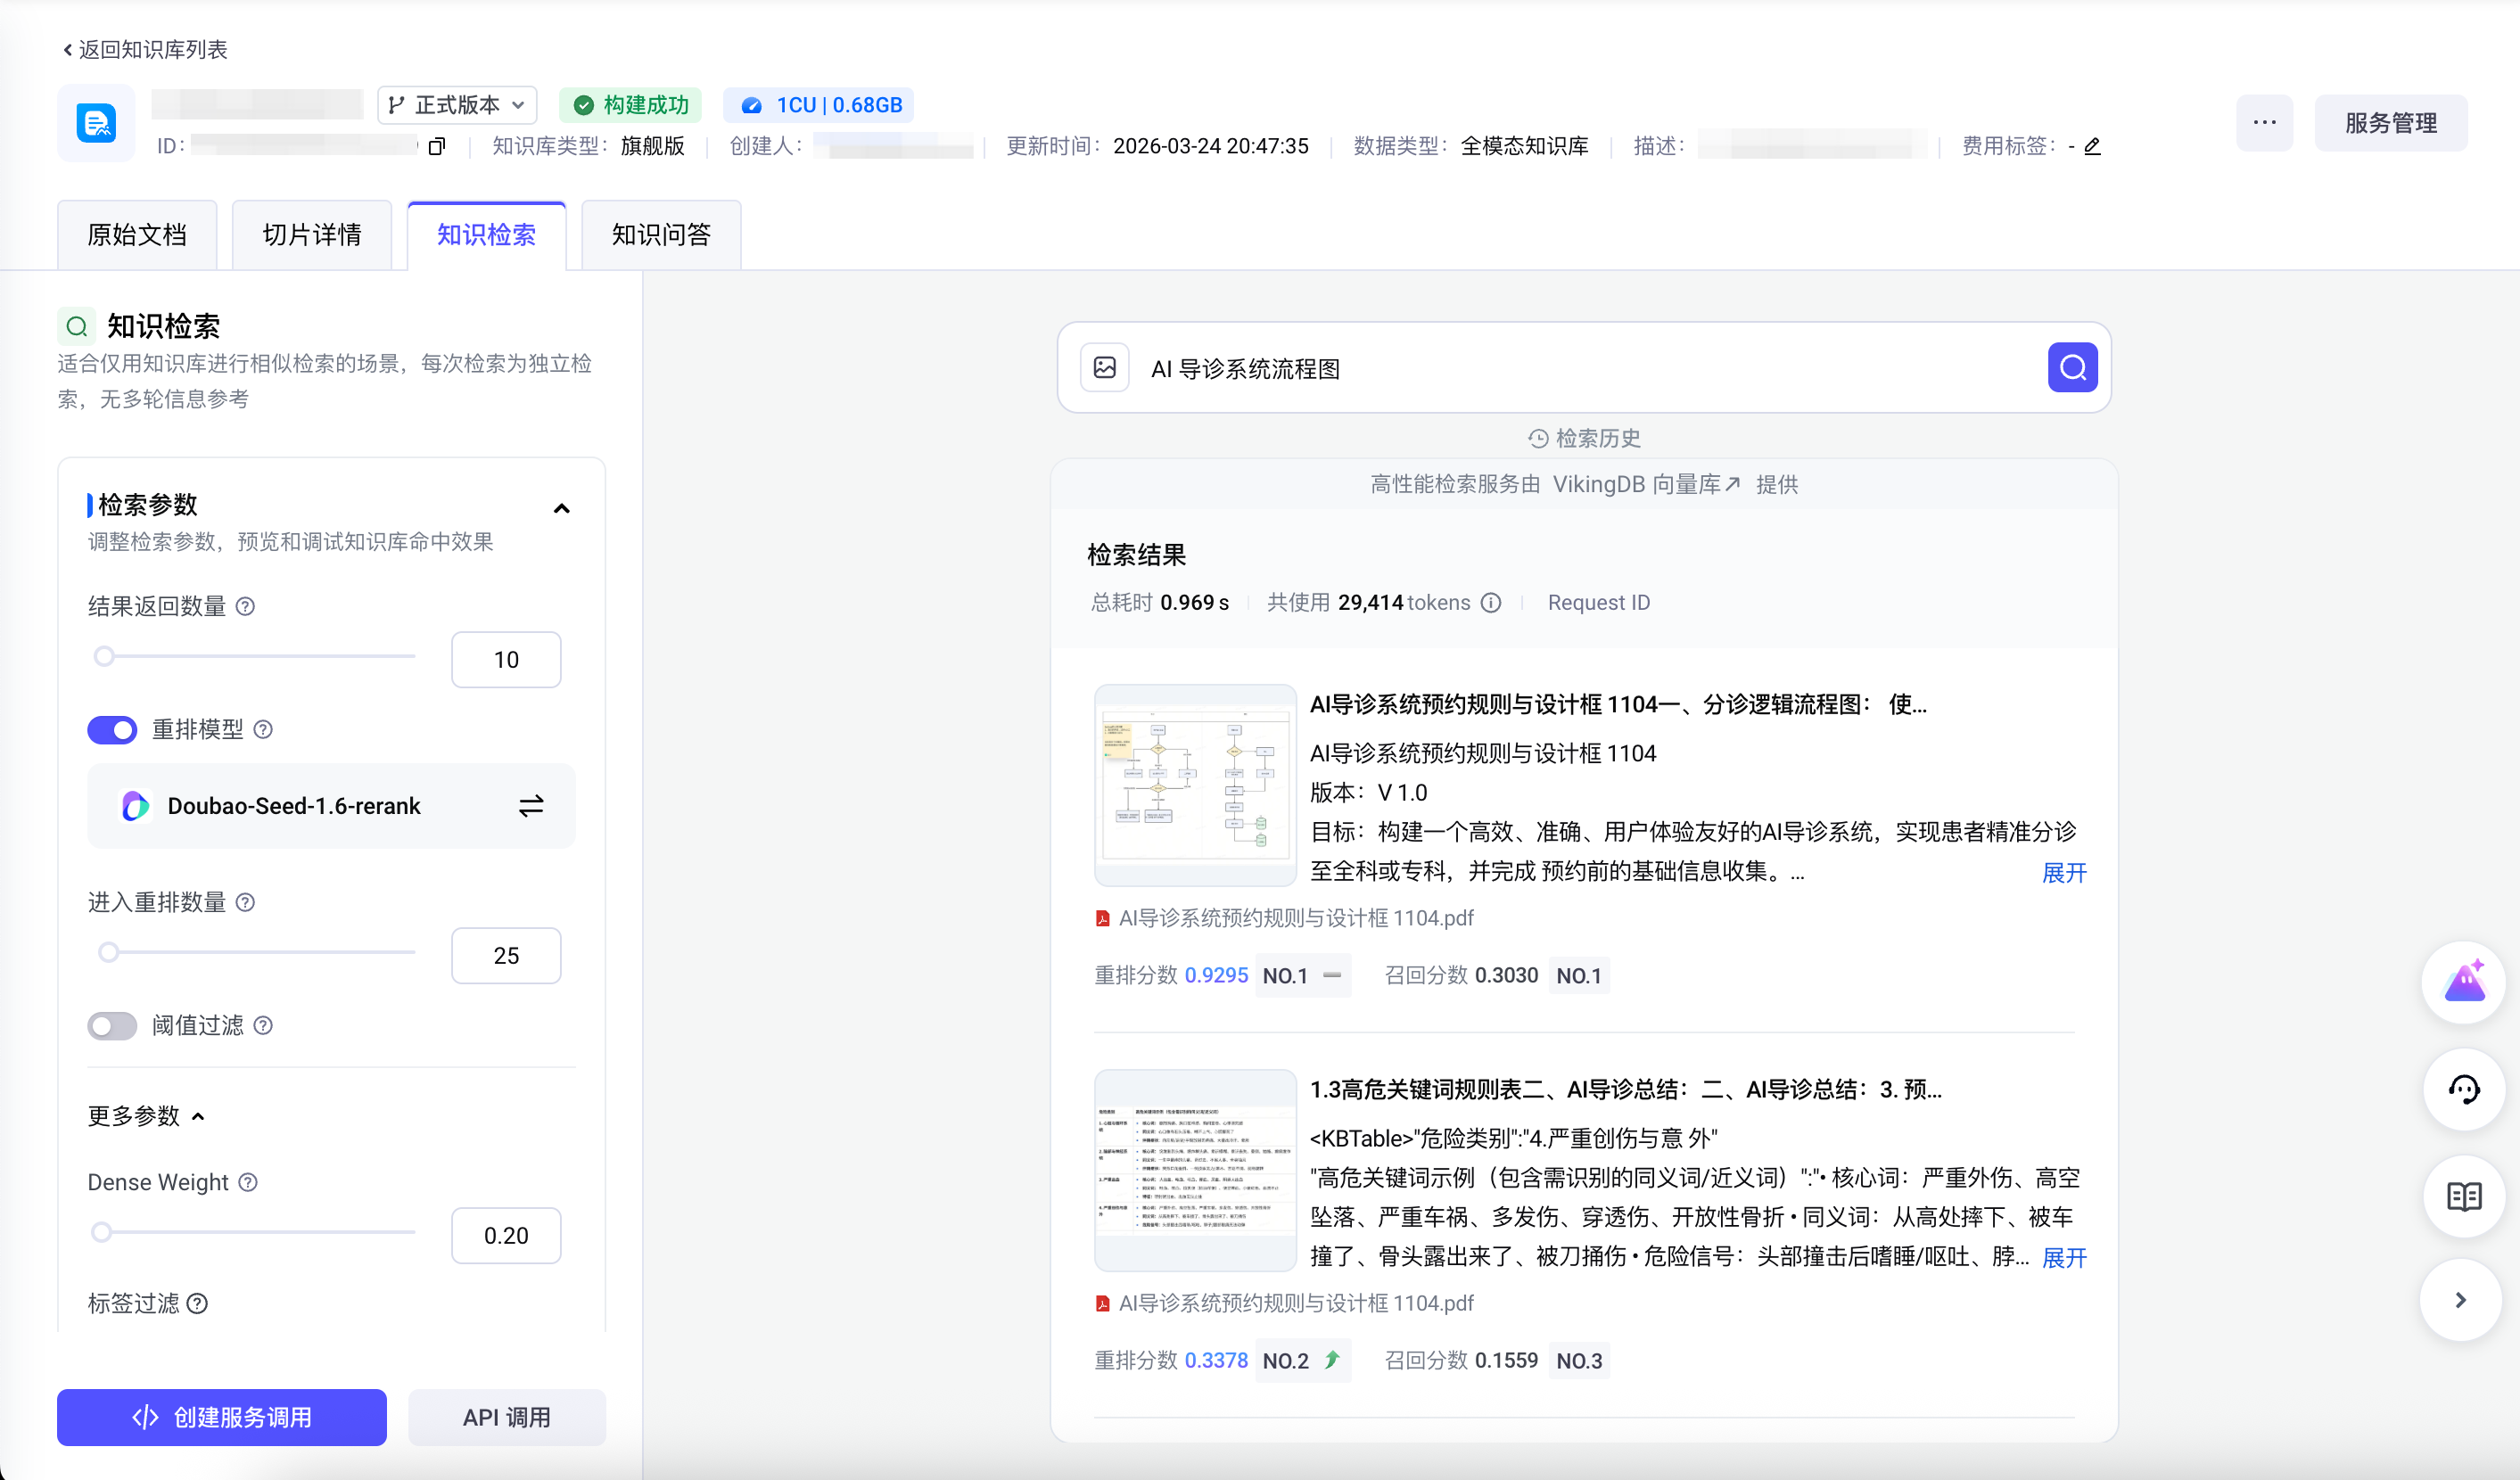Open the three-dot more options menu
Screen dimensions: 2520x1480
pyautogui.click(x=2264, y=123)
